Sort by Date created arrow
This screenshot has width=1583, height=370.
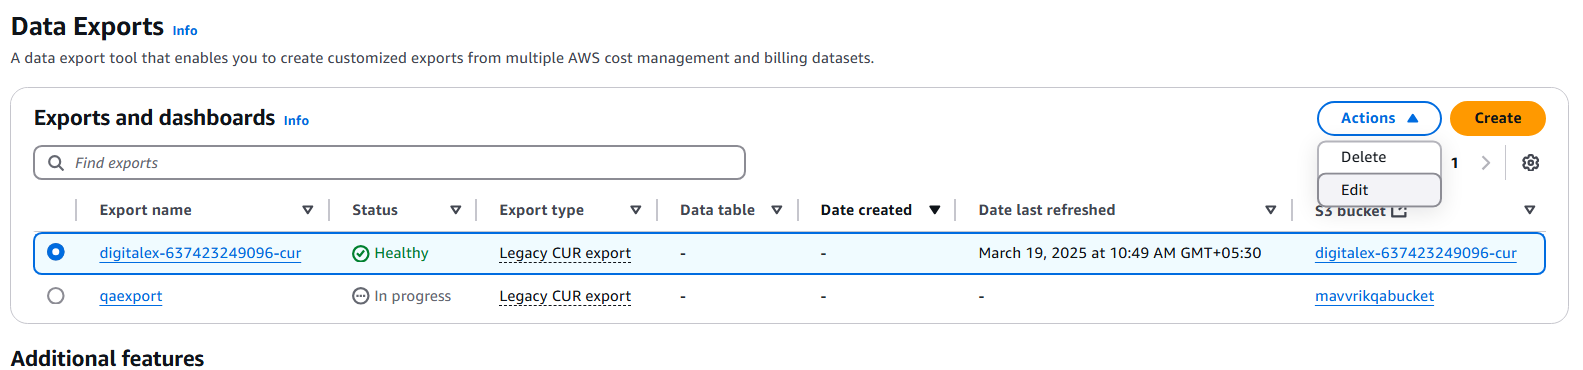935,210
